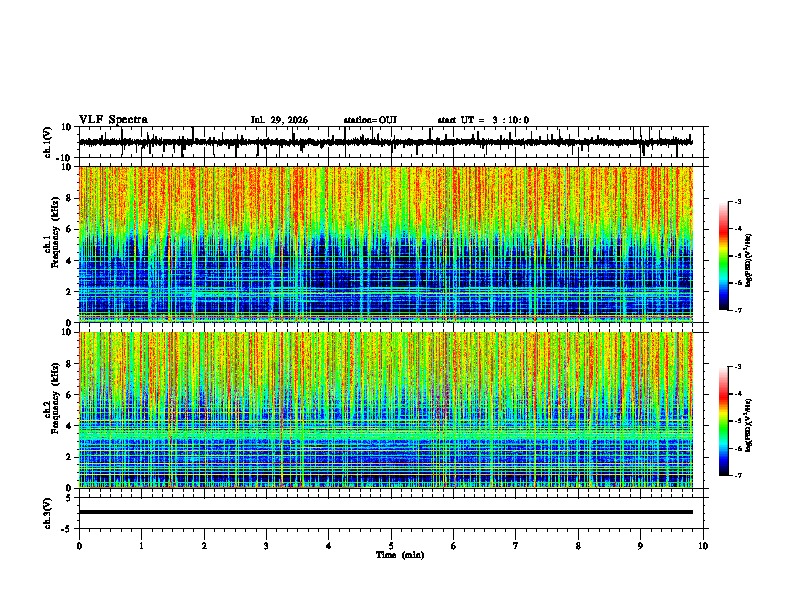Select the date text "Jul 29, 2026"

pos(279,120)
